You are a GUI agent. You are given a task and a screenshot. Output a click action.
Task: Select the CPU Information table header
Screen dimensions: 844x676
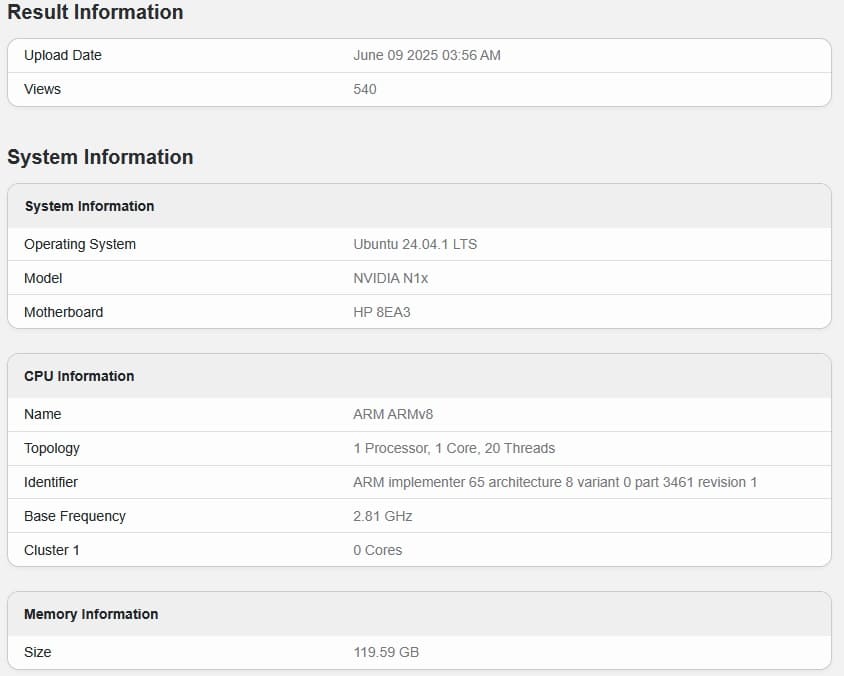pyautogui.click(x=419, y=376)
